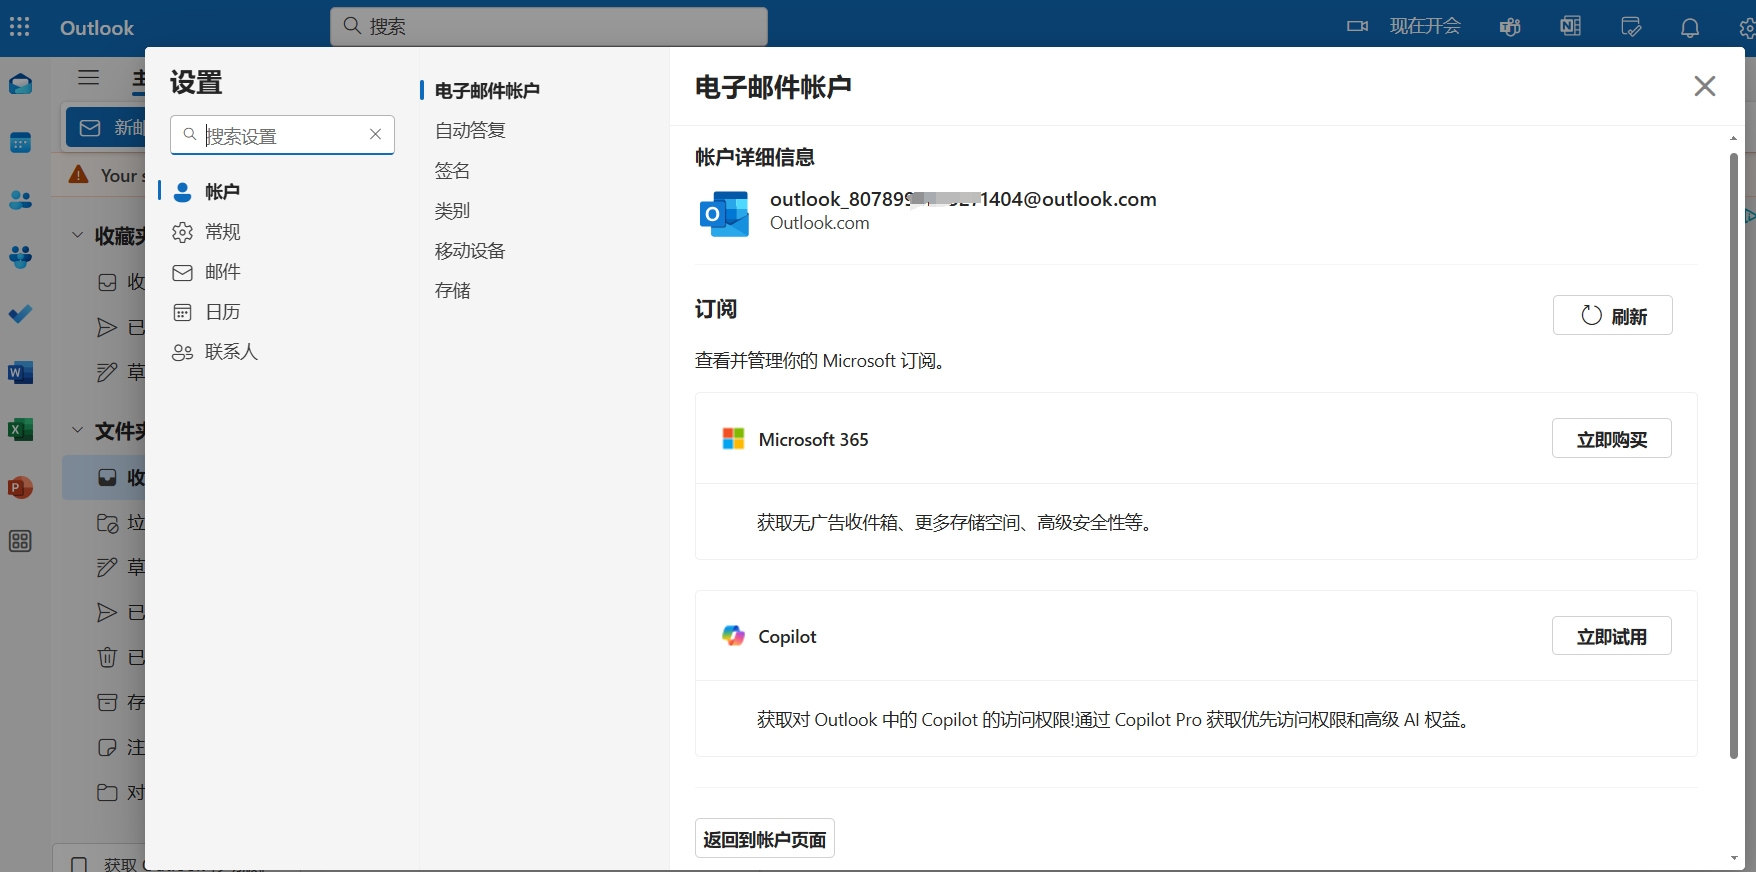
Task: Click the Search settings input field
Action: (283, 135)
